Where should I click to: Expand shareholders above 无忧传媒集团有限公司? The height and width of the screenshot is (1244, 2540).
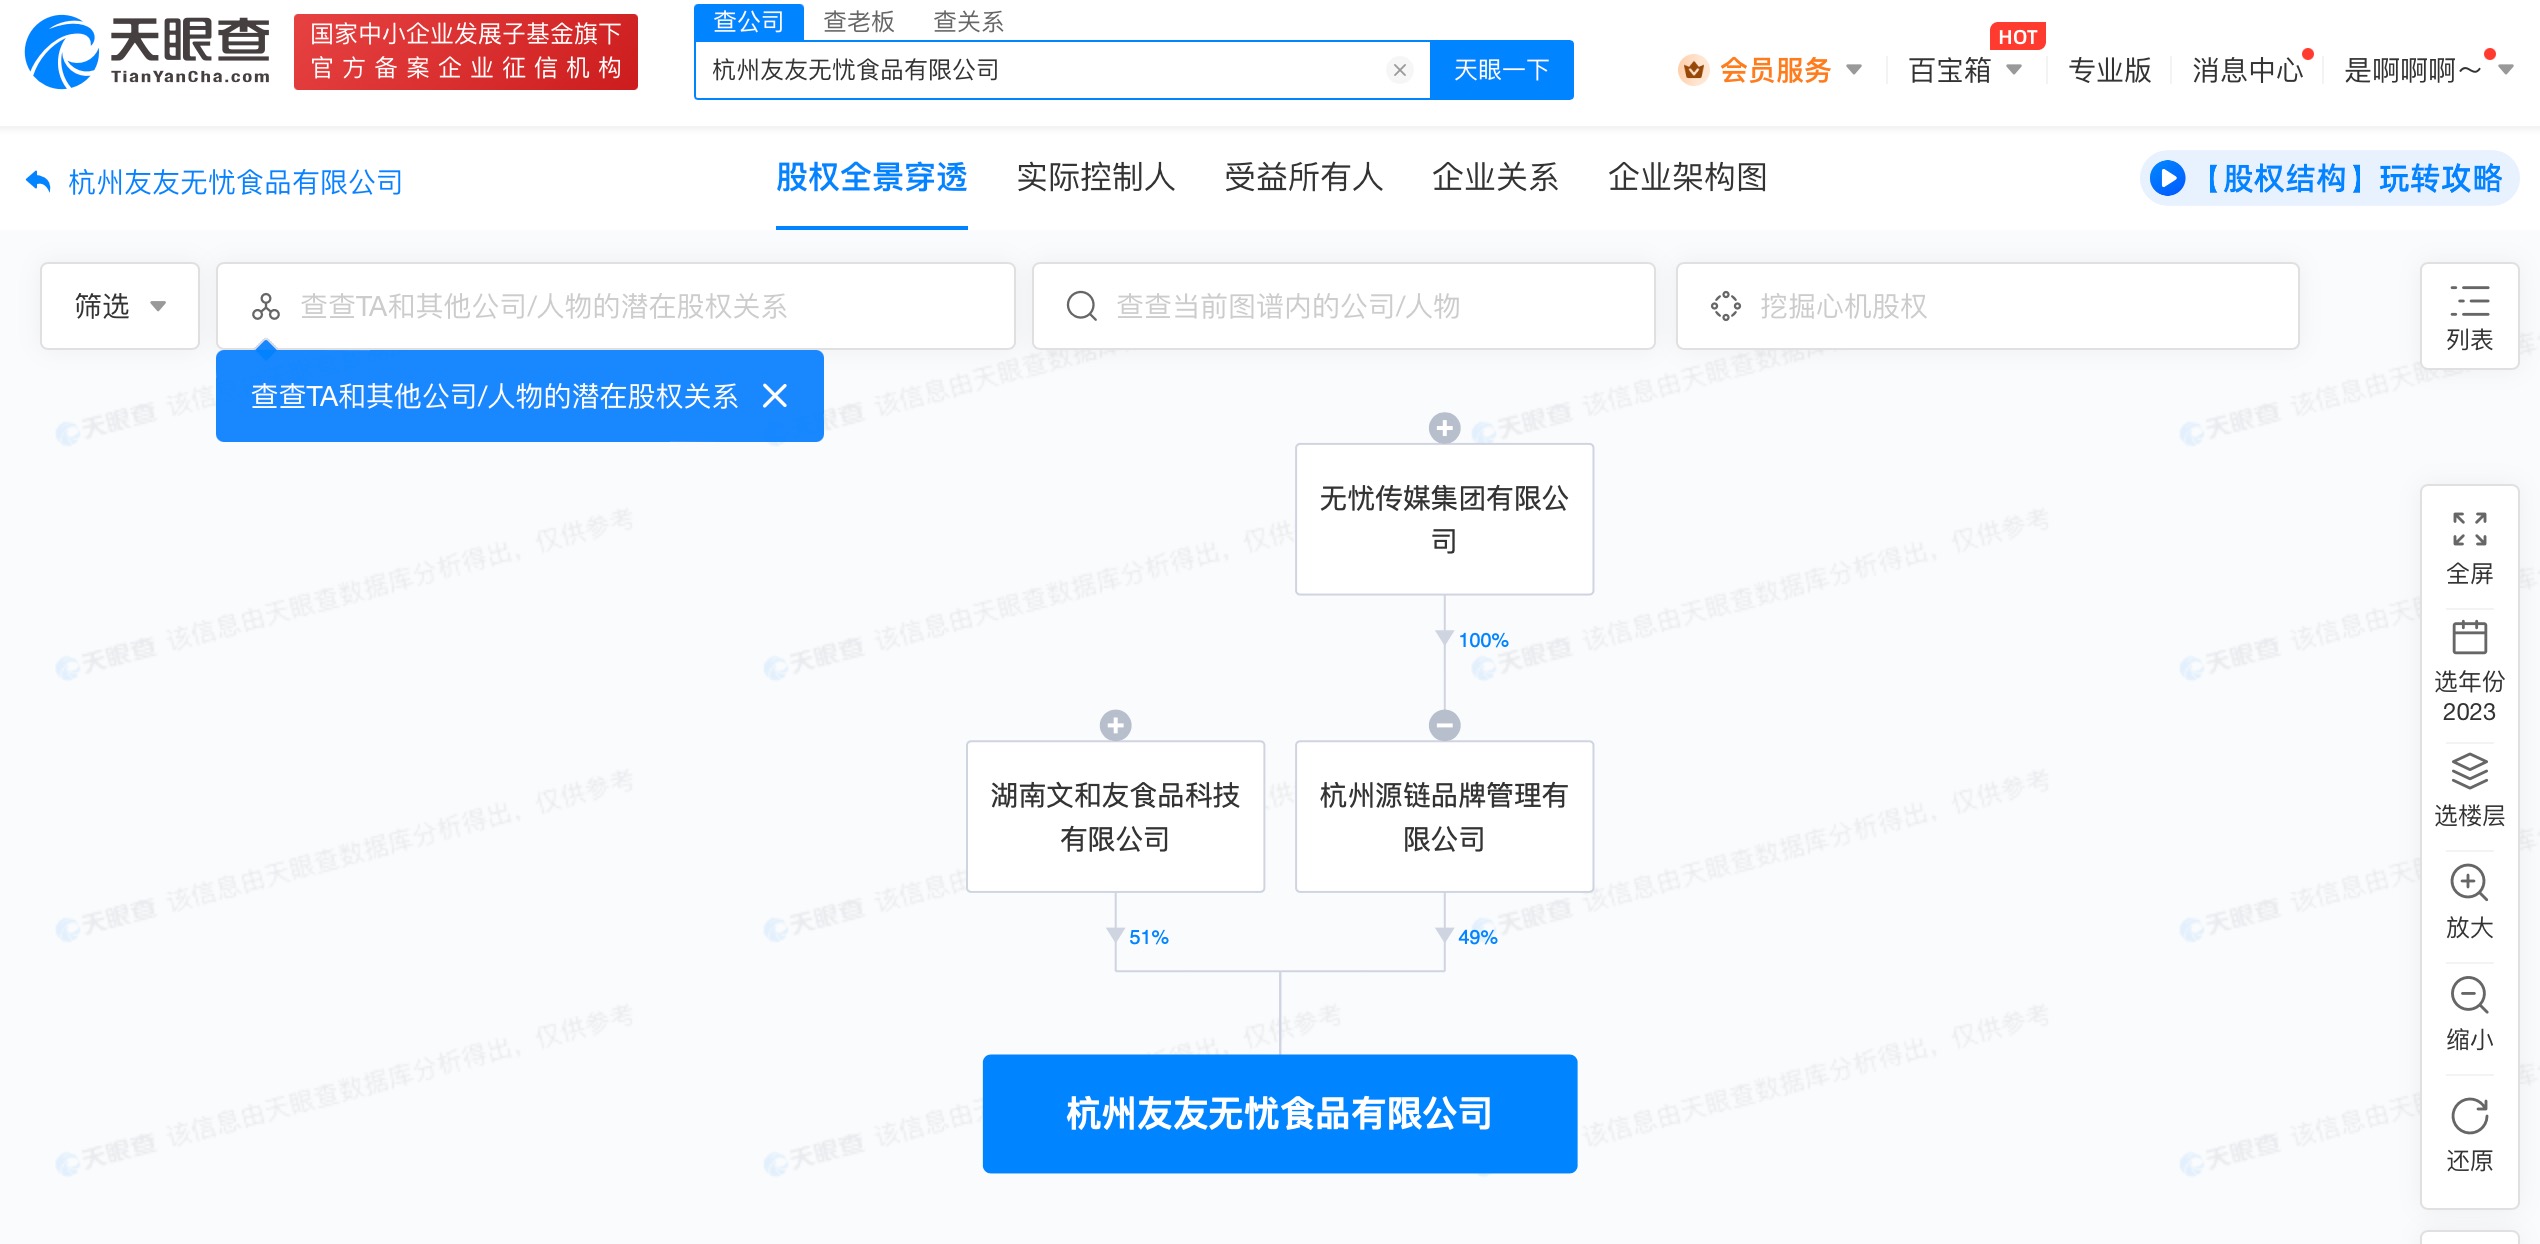coord(1444,428)
